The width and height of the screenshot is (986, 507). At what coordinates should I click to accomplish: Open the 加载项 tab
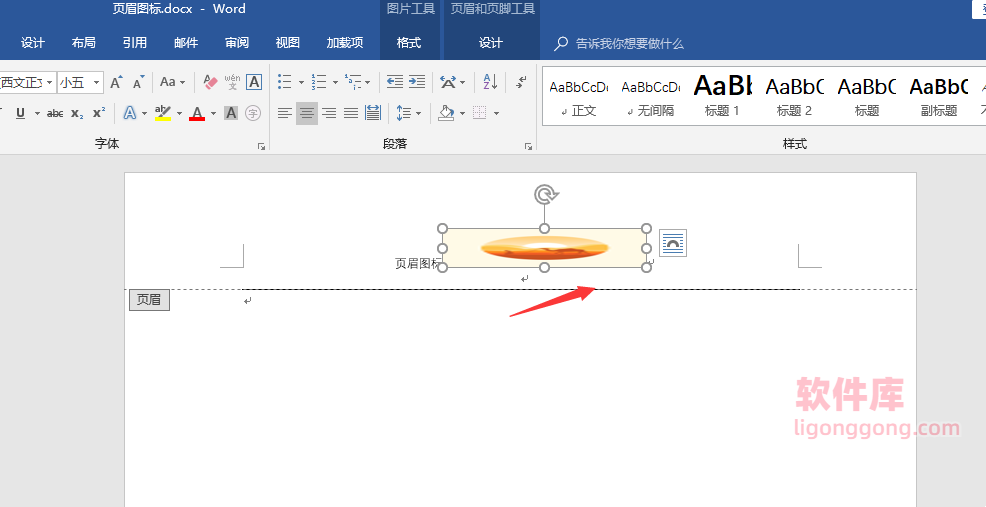point(345,43)
